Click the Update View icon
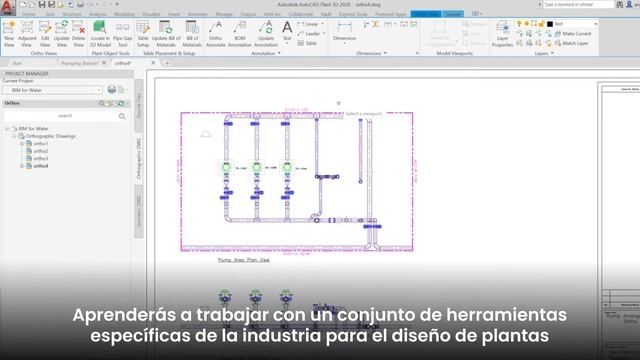Screen dimensions: 640x360 pos(62,34)
